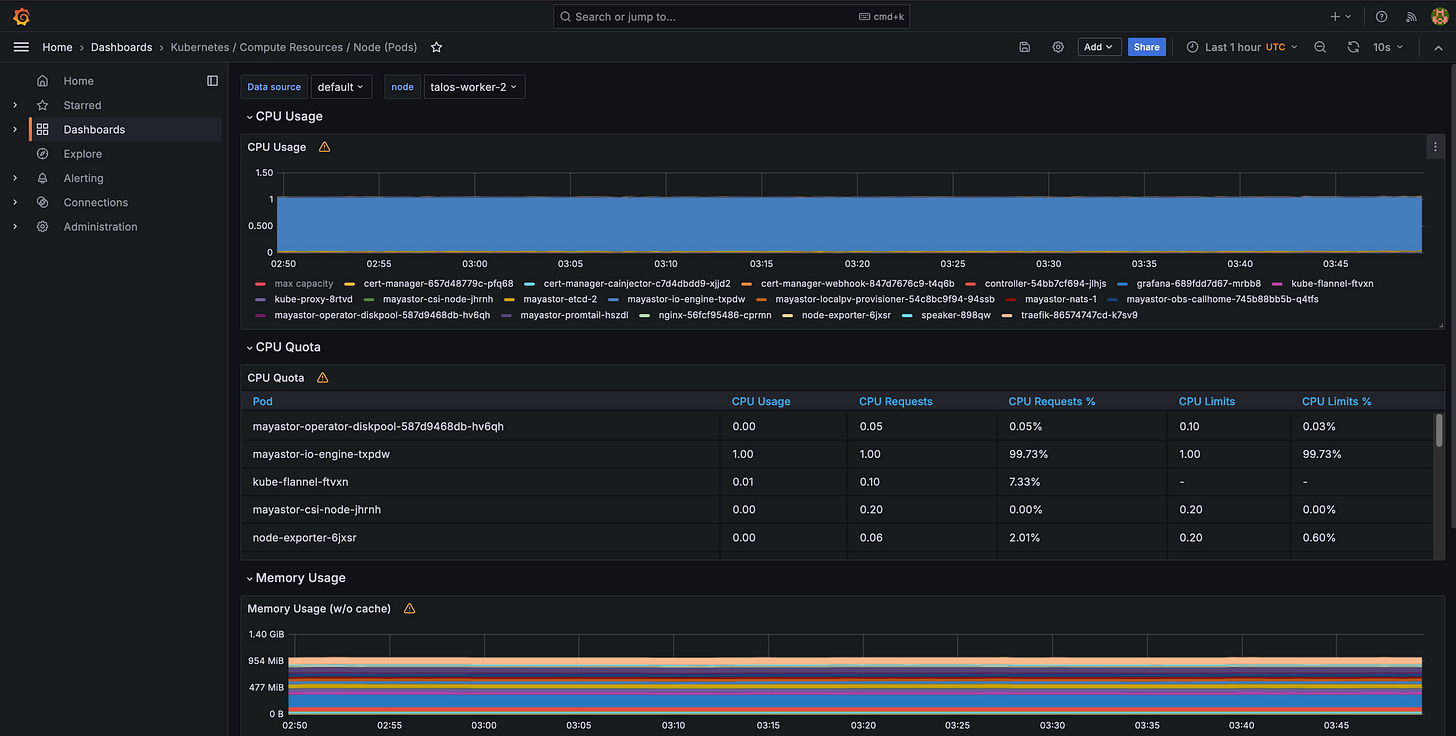Select Alerting in the sidebar menu
Screen dimensions: 1456x736
click(83, 178)
